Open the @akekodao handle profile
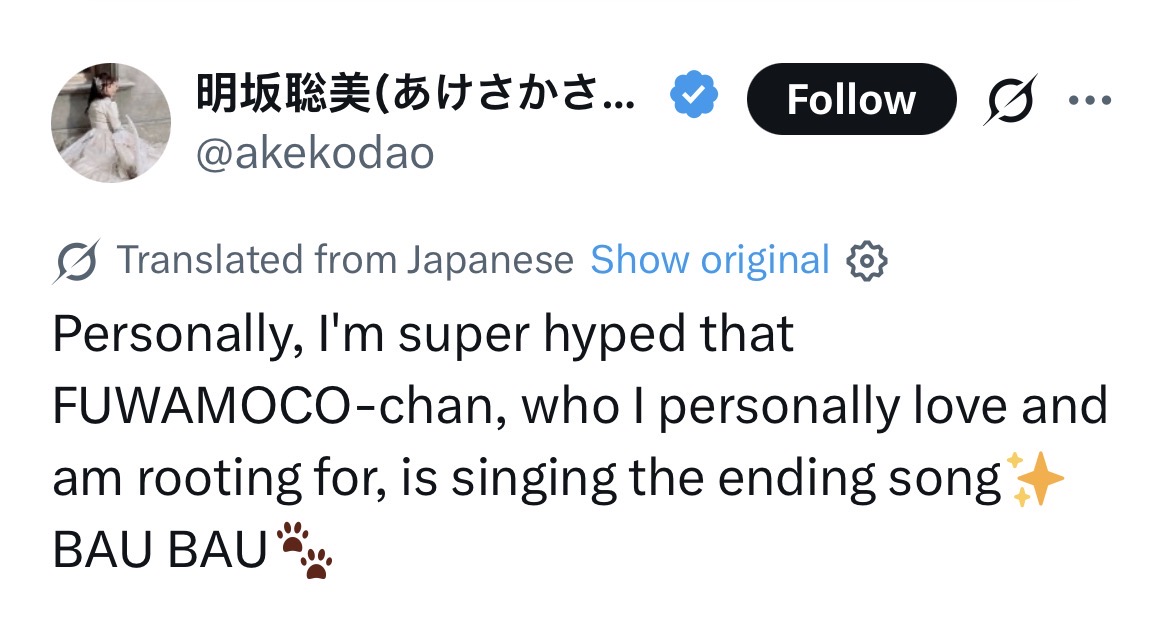This screenshot has height=617, width=1170. [315, 153]
